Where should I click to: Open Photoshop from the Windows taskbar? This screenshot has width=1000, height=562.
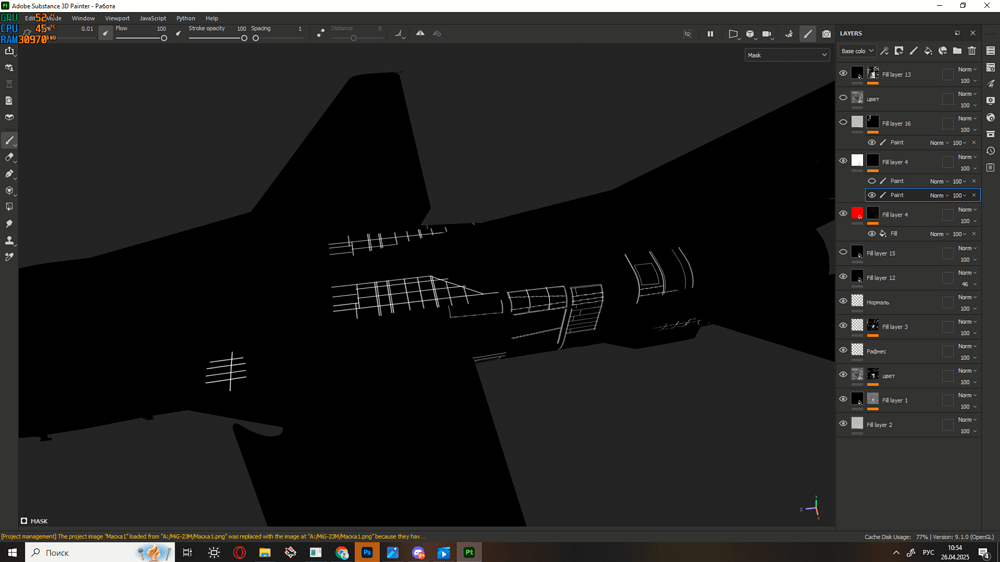pyautogui.click(x=367, y=552)
